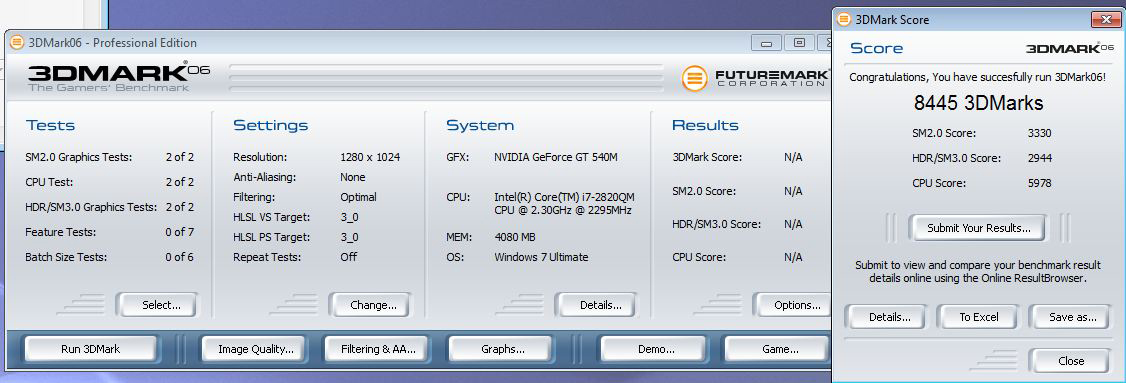The image size is (1126, 383).
Task: Click the NVIDIA GeForce GT 540M text
Action: pos(556,157)
